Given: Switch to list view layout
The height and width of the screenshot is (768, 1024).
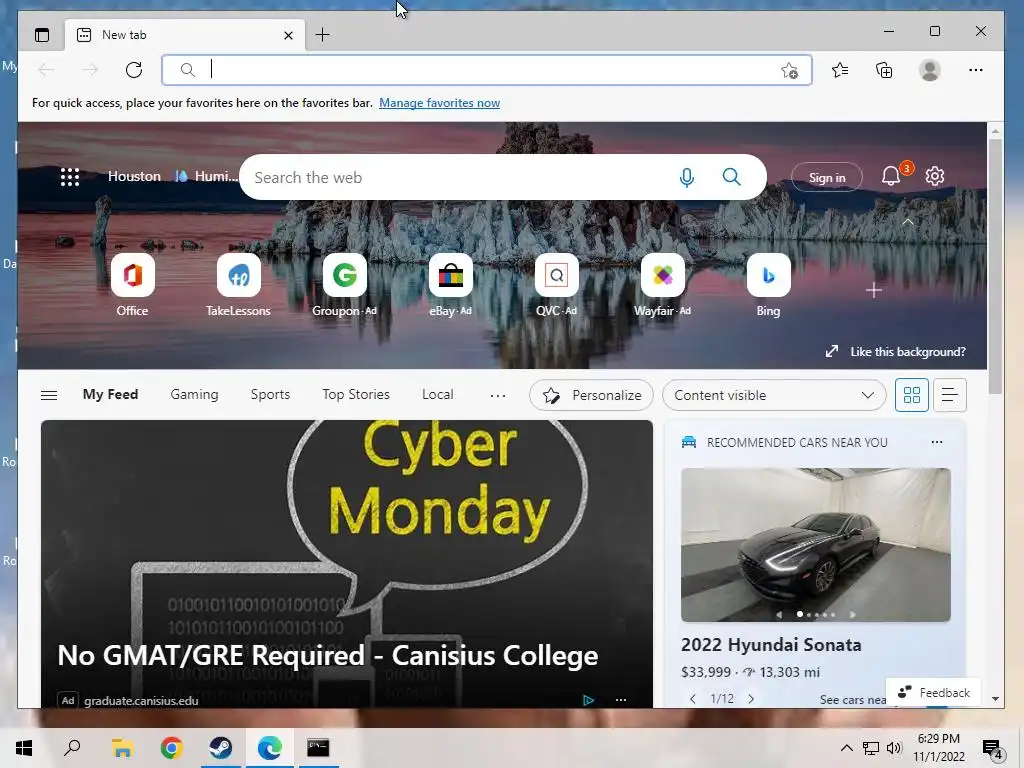Looking at the screenshot, I should tap(950, 395).
